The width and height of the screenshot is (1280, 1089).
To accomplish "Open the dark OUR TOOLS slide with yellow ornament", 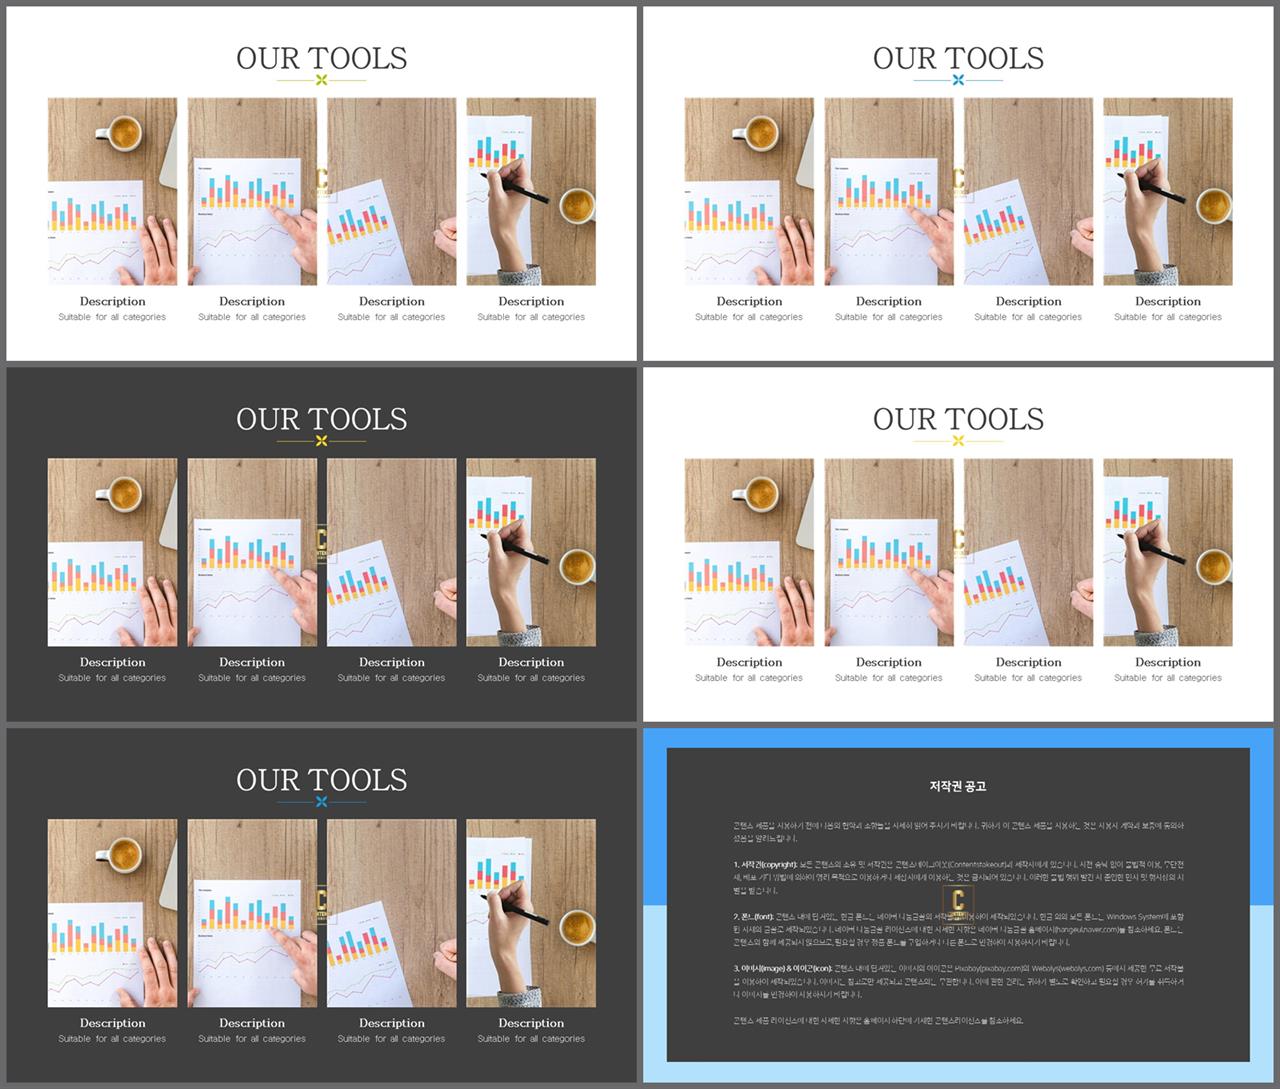I will (x=321, y=544).
